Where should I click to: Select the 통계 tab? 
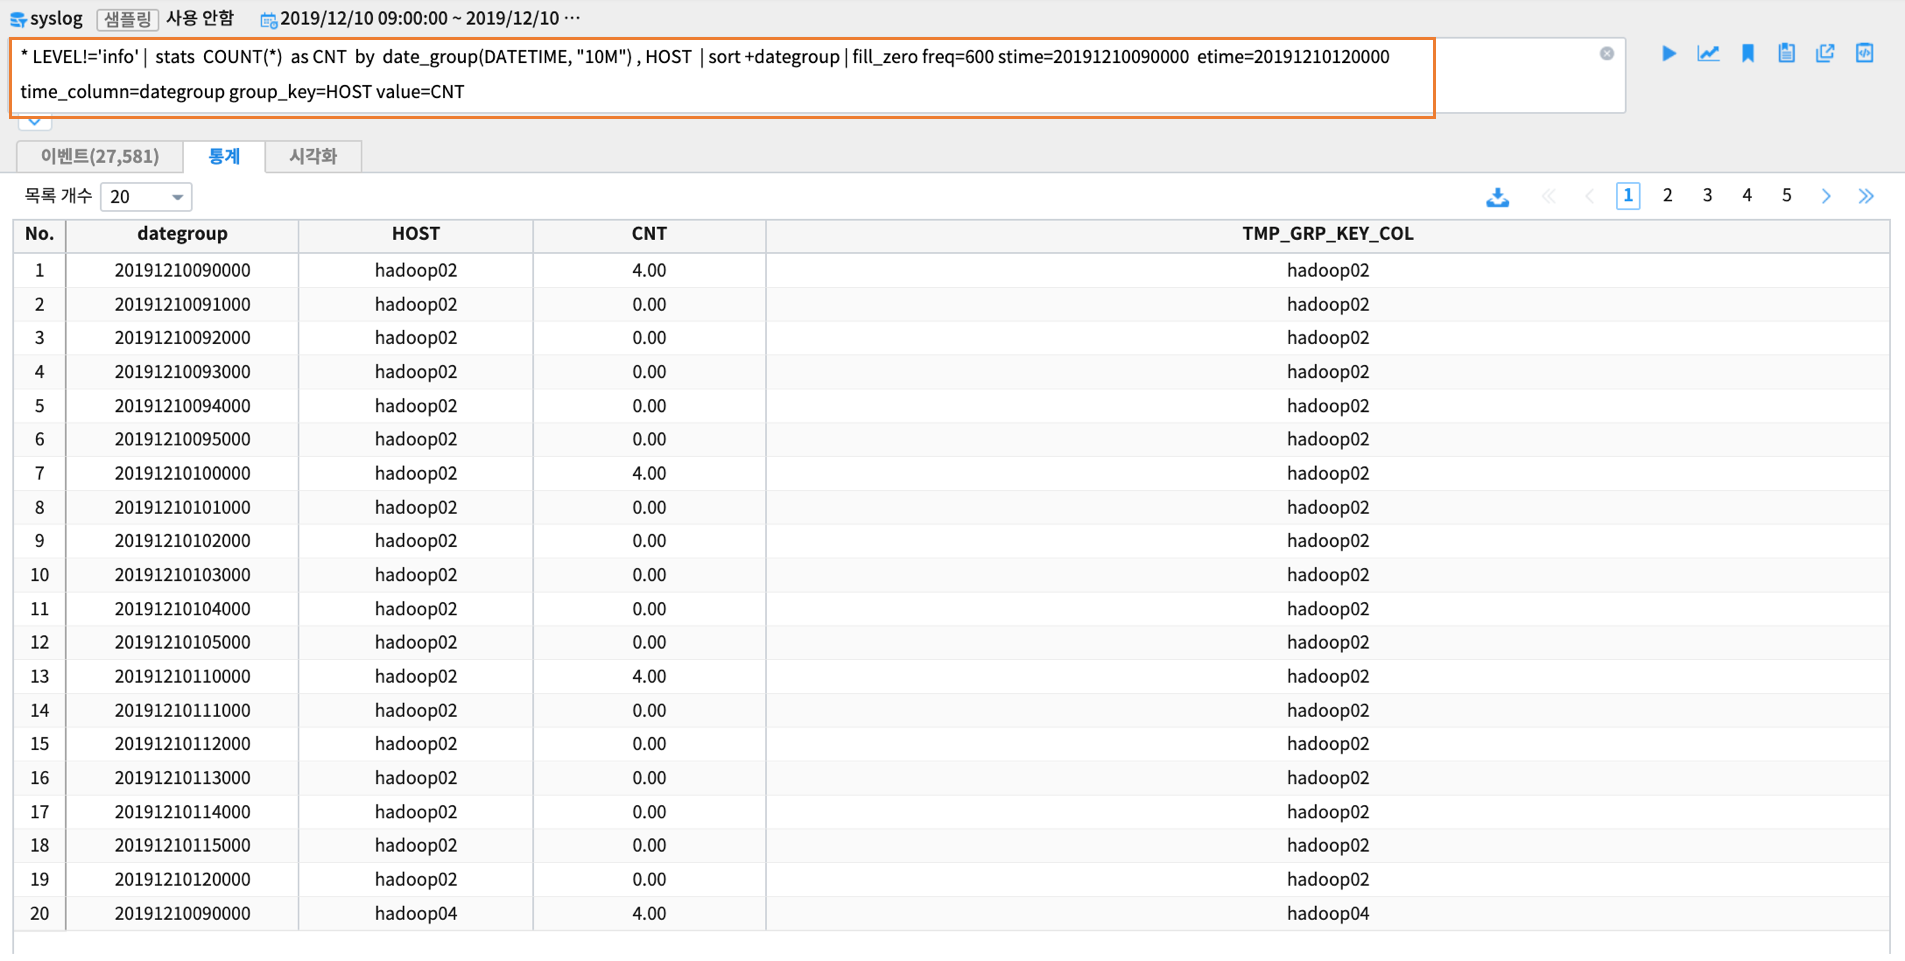coord(224,156)
